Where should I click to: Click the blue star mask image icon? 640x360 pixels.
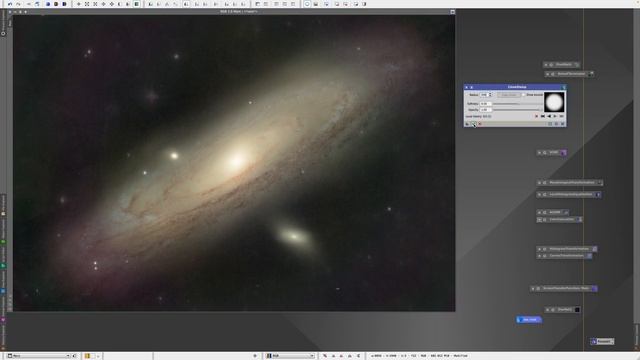tap(529, 320)
